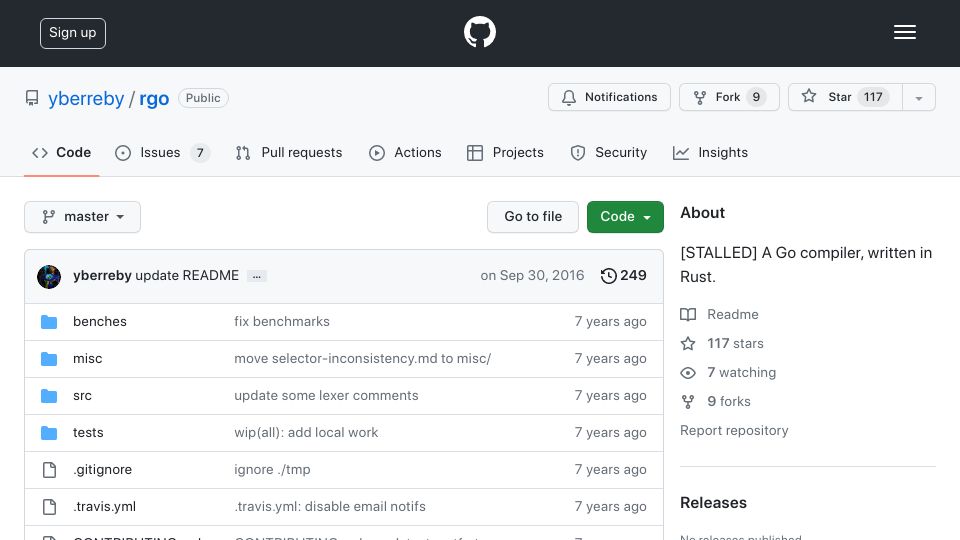
Task: Click the repository book icon
Action: coord(32,98)
